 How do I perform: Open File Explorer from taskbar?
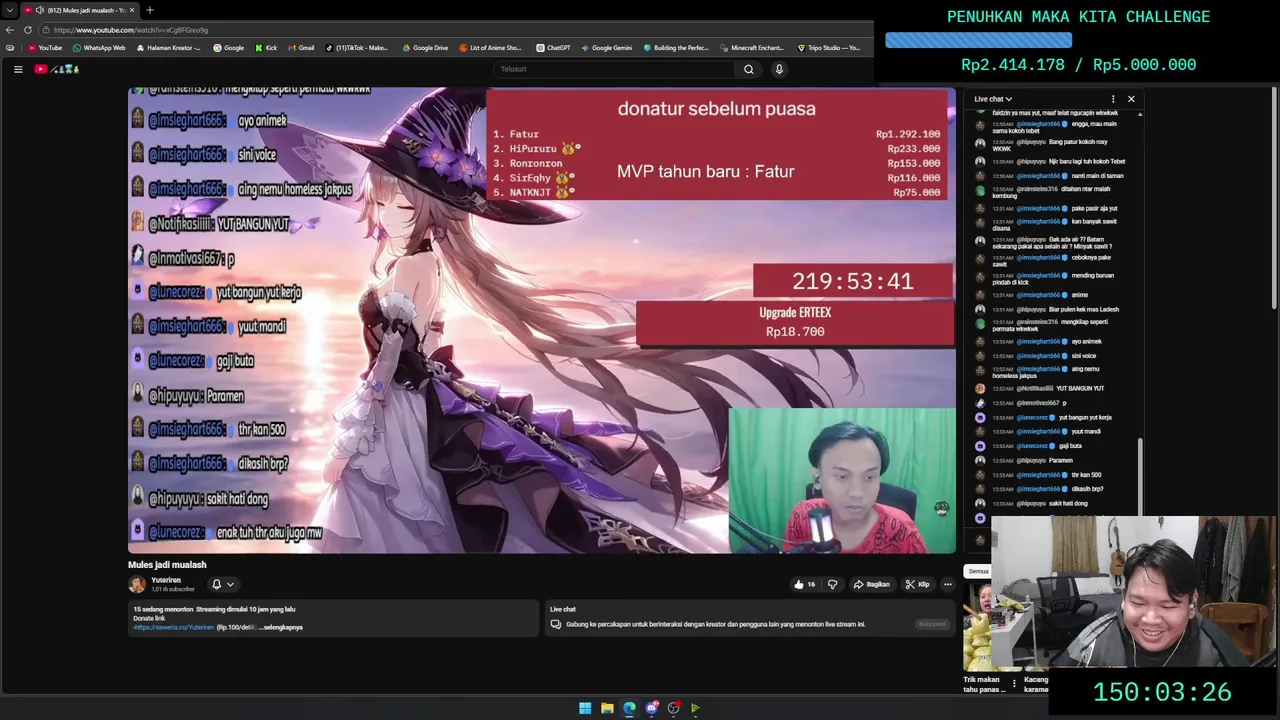[607, 708]
